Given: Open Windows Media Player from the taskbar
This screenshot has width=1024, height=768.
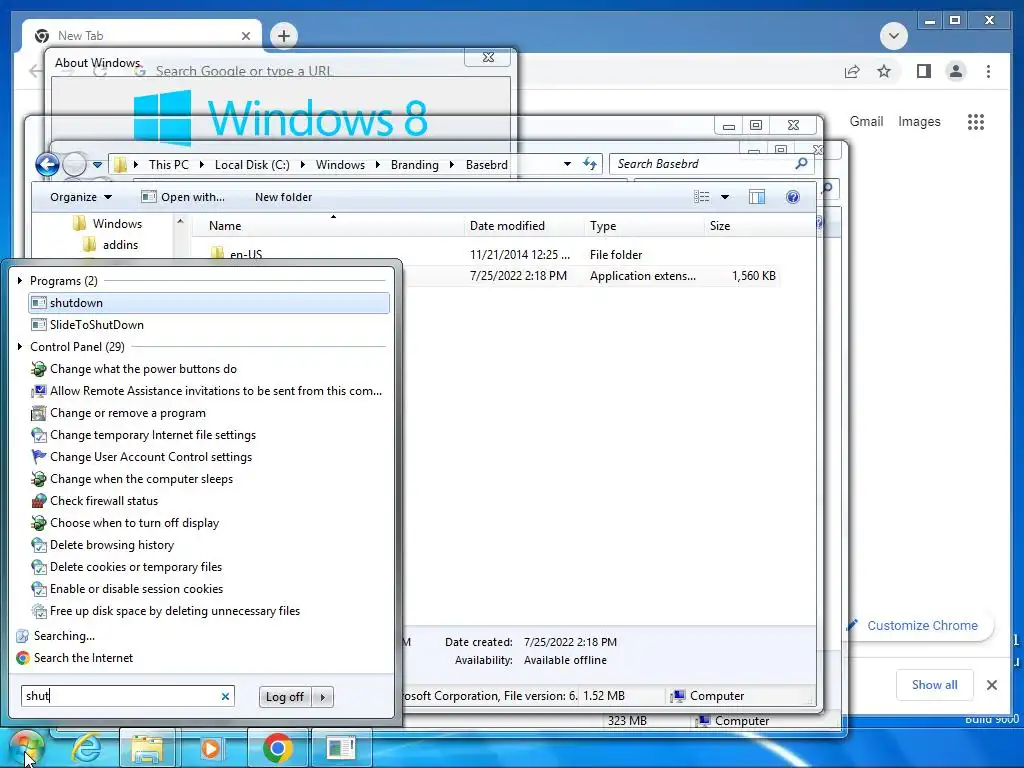Looking at the screenshot, I should [x=210, y=748].
